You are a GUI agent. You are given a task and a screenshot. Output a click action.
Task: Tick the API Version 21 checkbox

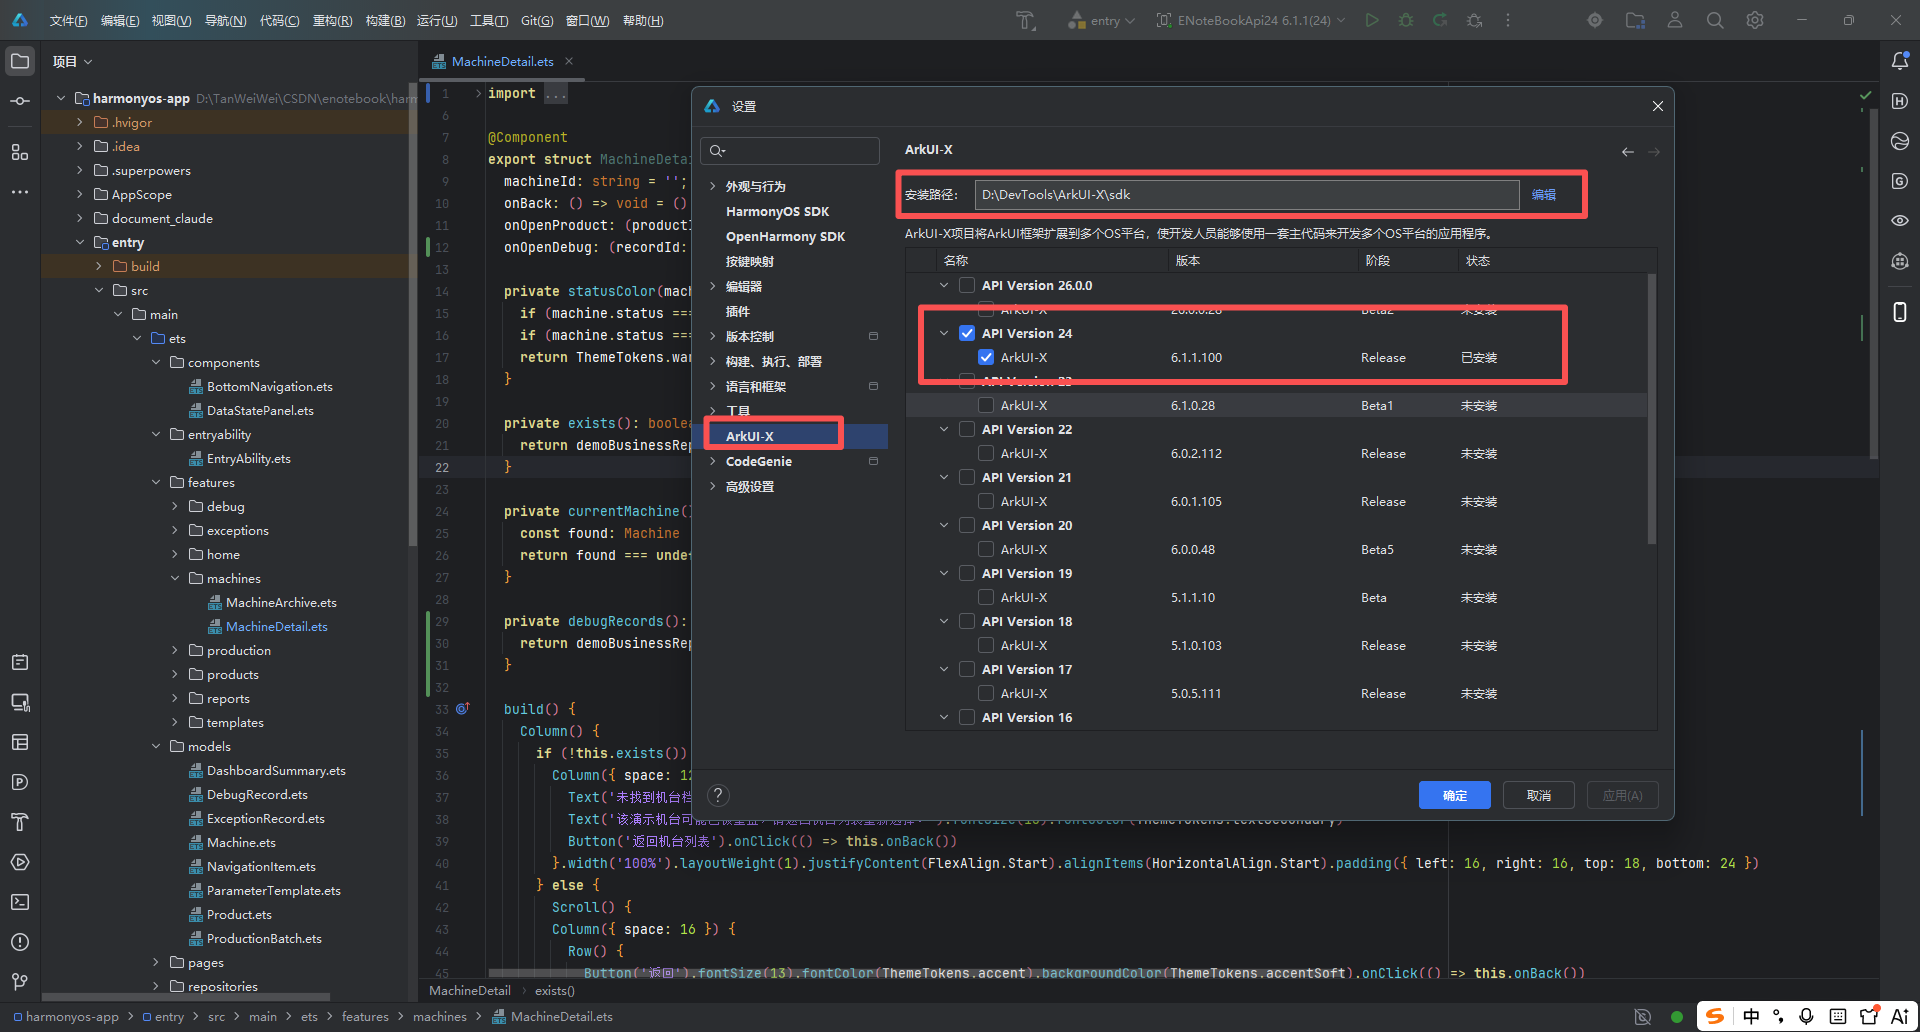click(x=967, y=477)
